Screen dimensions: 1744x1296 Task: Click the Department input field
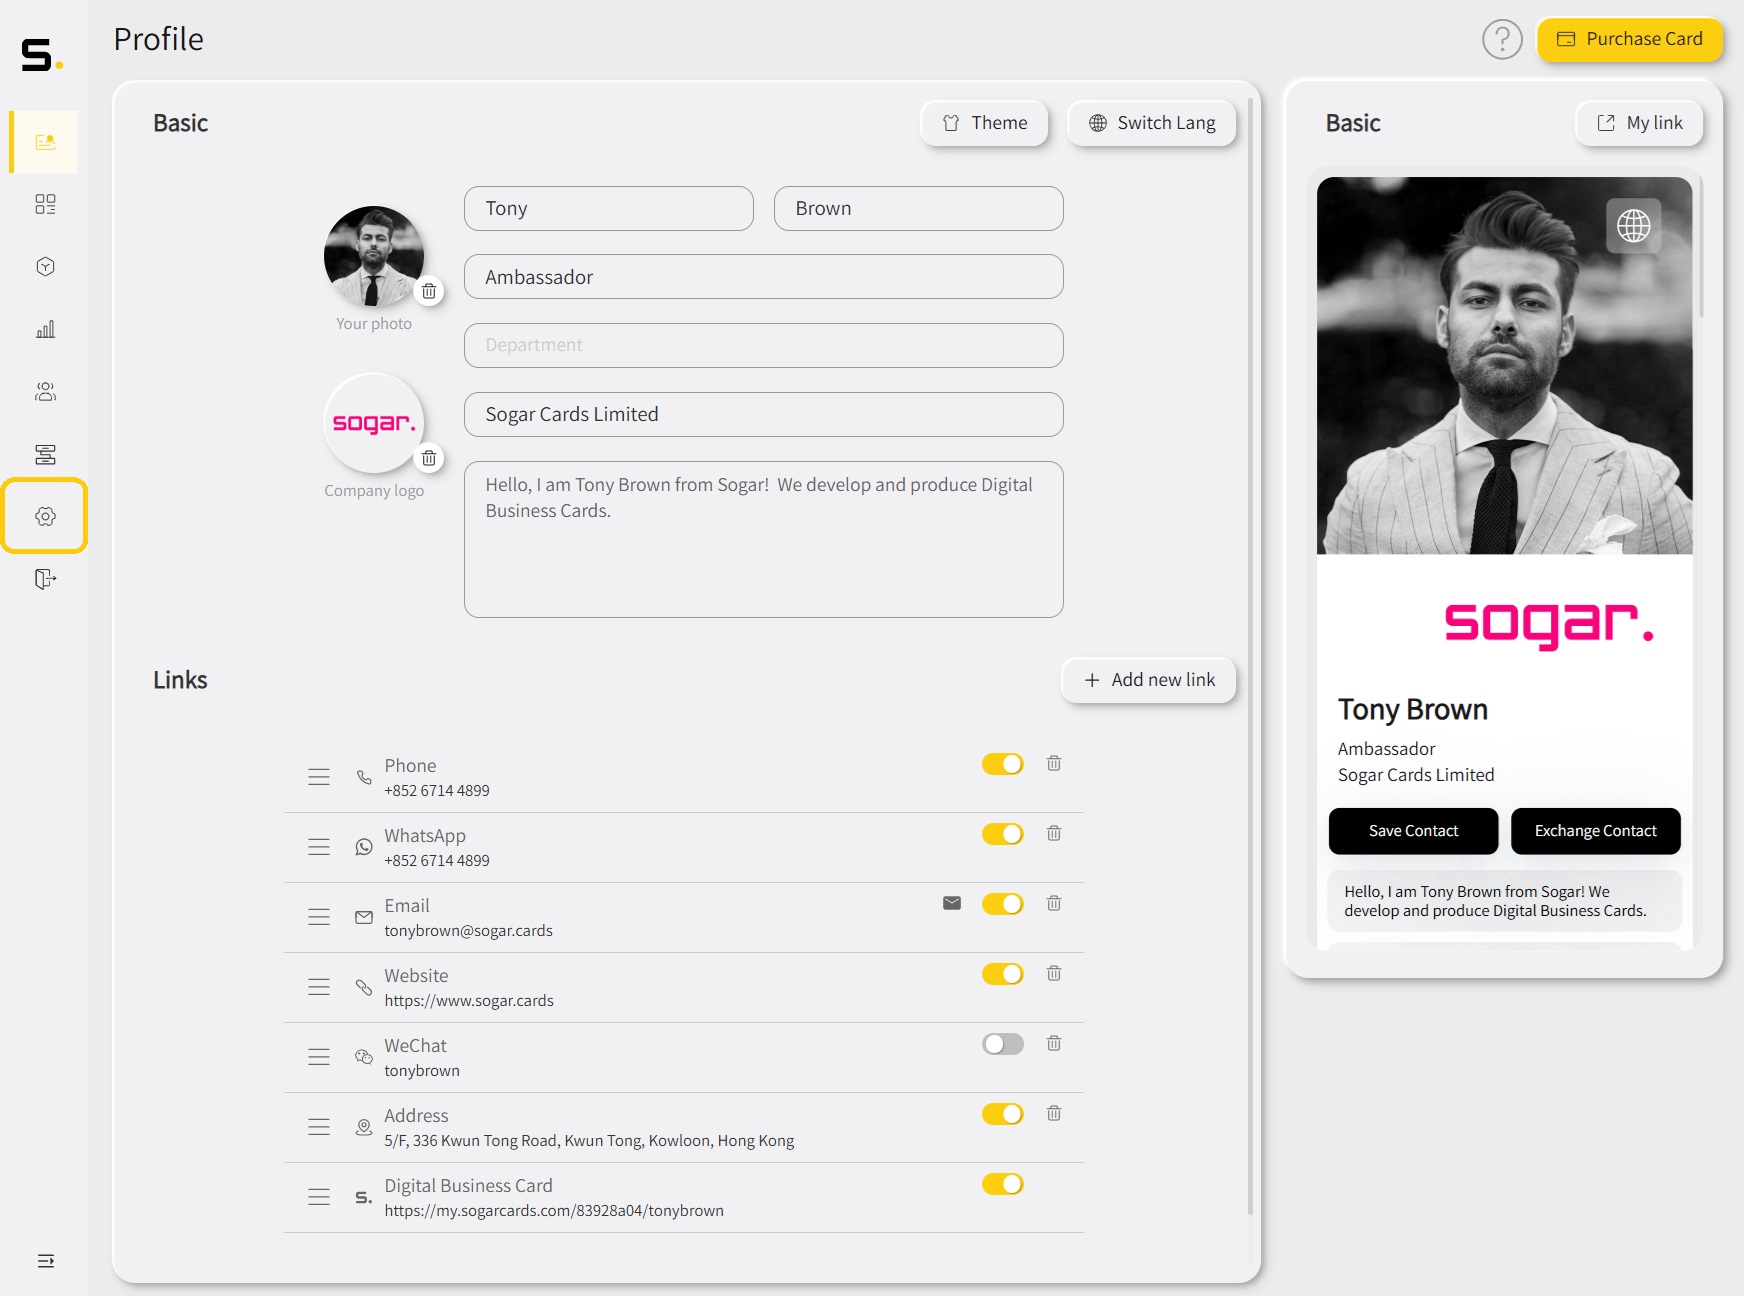(x=763, y=345)
